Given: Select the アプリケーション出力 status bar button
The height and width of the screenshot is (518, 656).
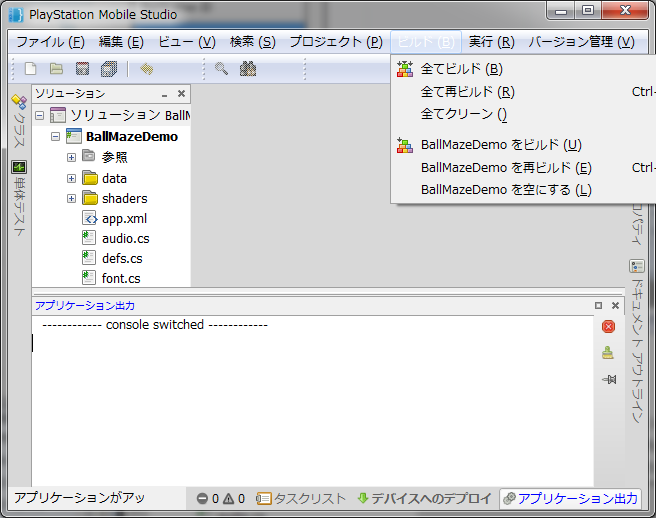Looking at the screenshot, I should pyautogui.click(x=570, y=498).
